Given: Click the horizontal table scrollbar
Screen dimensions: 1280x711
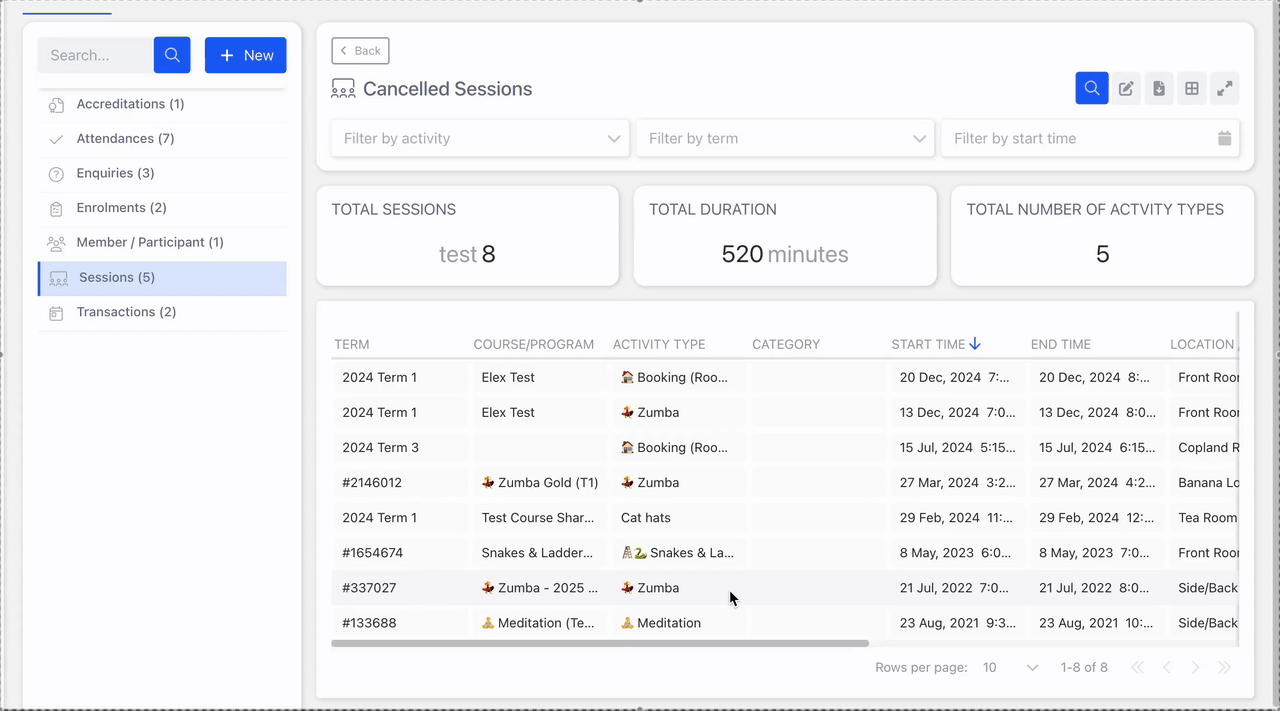Looking at the screenshot, I should click(600, 643).
